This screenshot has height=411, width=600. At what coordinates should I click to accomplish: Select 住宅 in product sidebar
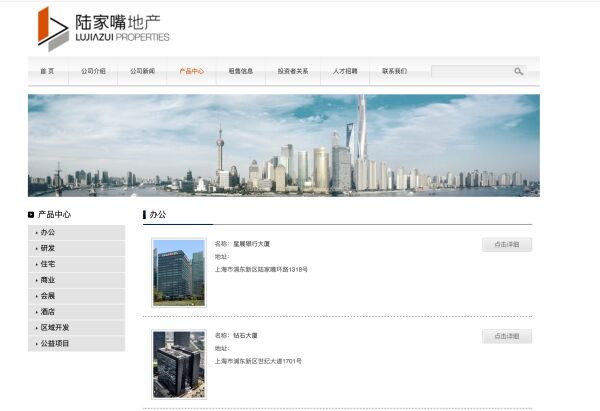coord(48,264)
